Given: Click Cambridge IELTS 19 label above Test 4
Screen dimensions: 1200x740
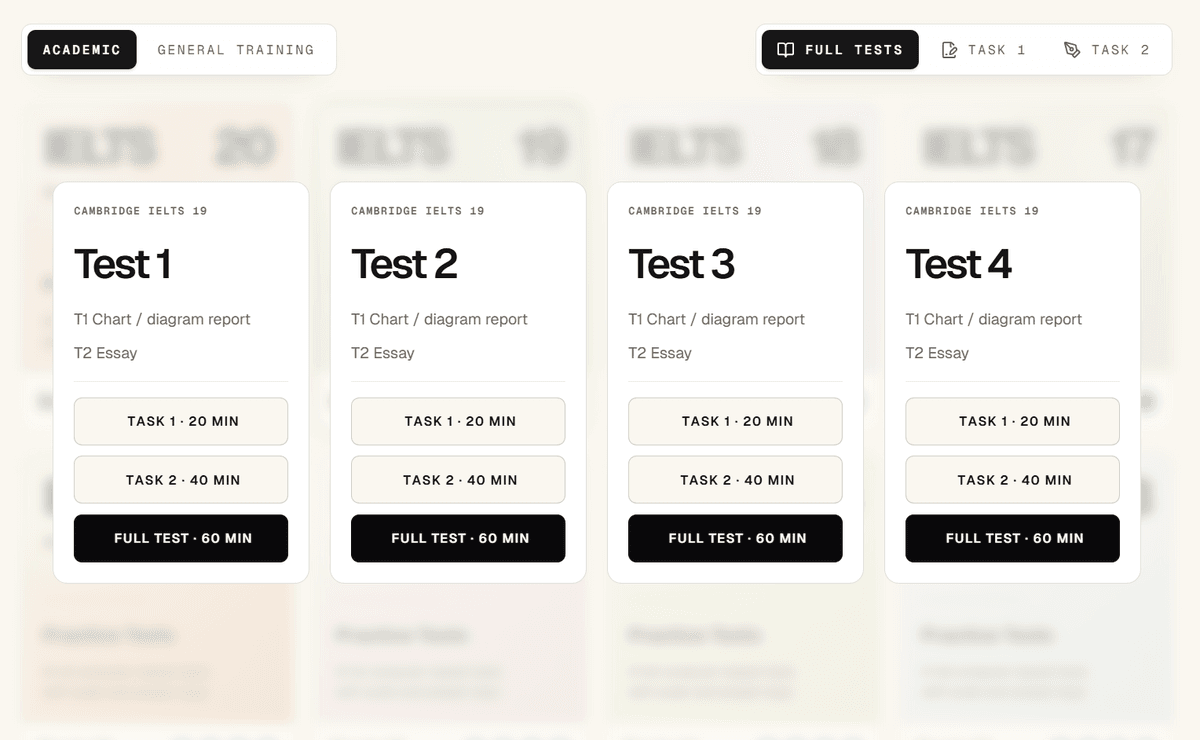Looking at the screenshot, I should [972, 211].
